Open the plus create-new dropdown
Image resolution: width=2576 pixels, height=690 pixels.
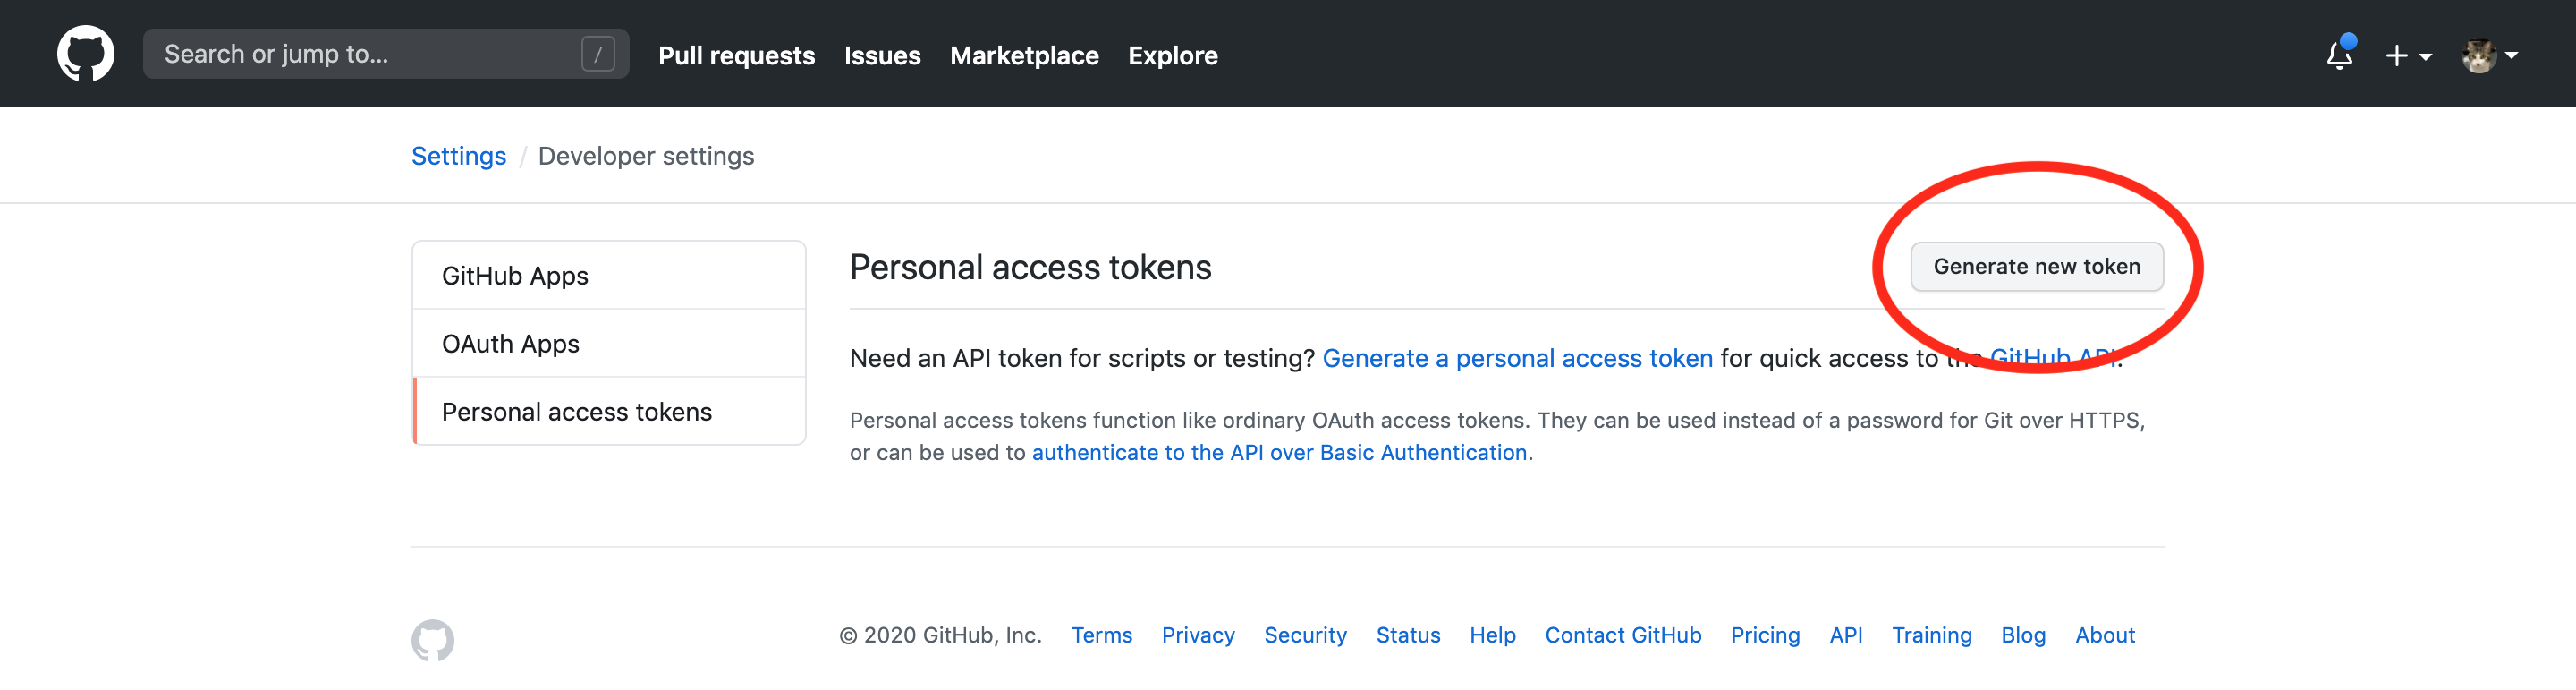pyautogui.click(x=2408, y=56)
